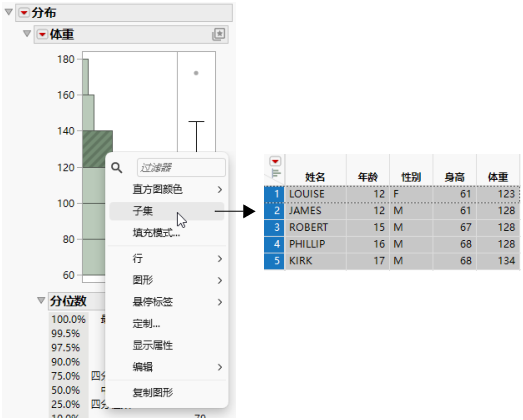
Task: Expand the 悬停标签 submenu arrow
Action: click(x=219, y=302)
